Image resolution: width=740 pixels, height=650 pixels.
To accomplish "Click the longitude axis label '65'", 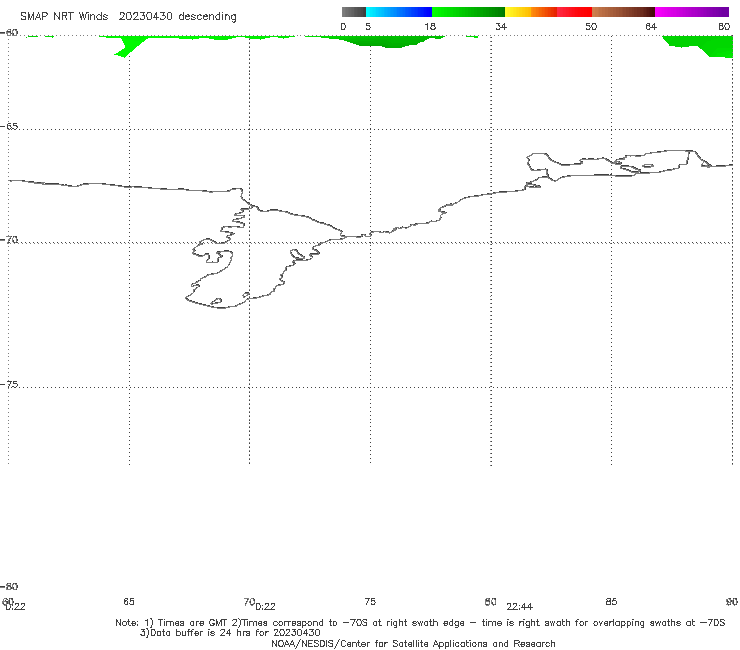I will click(x=129, y=601).
